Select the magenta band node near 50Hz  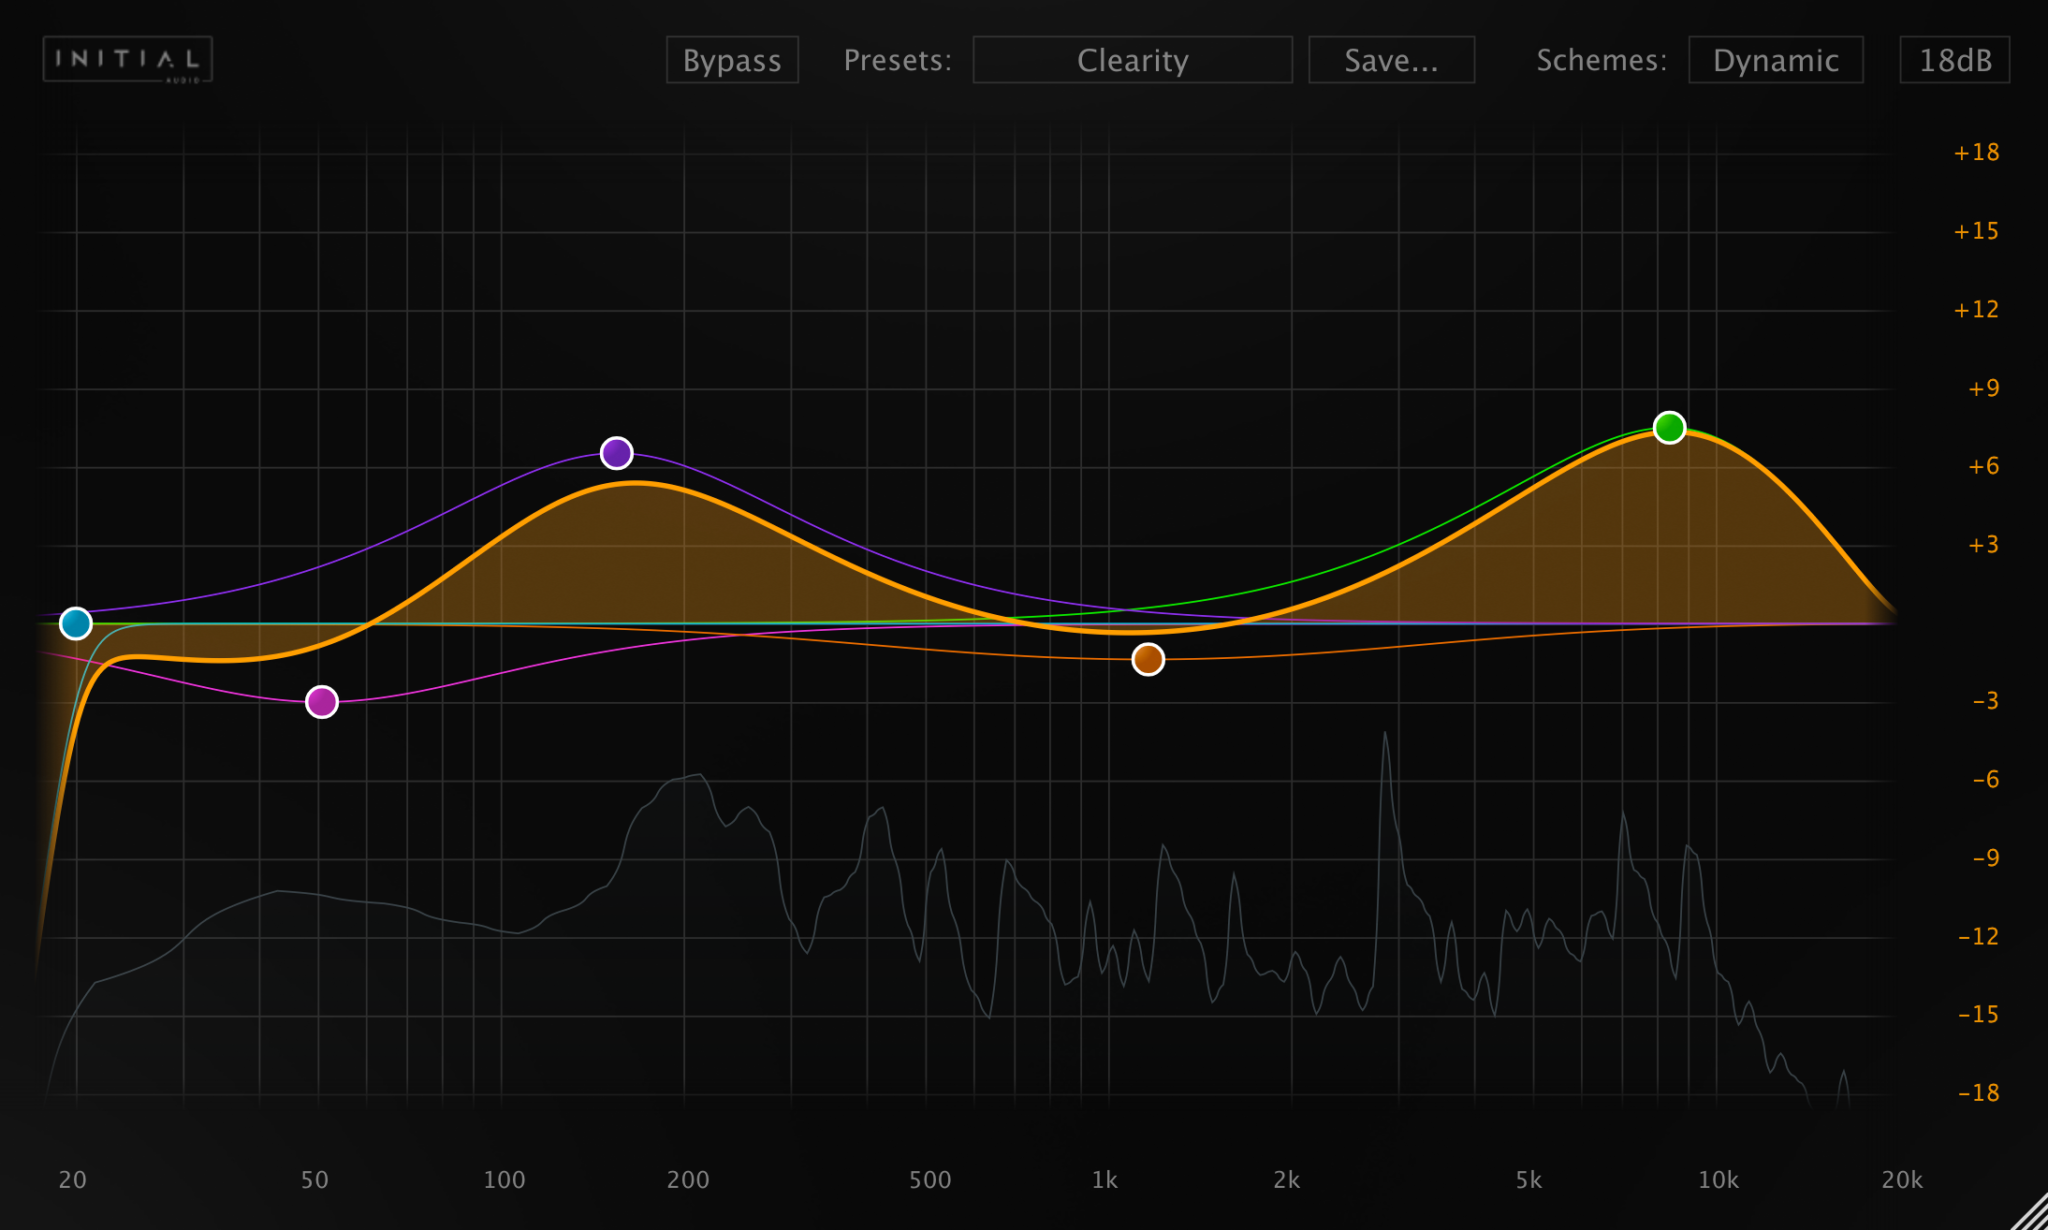[x=322, y=700]
